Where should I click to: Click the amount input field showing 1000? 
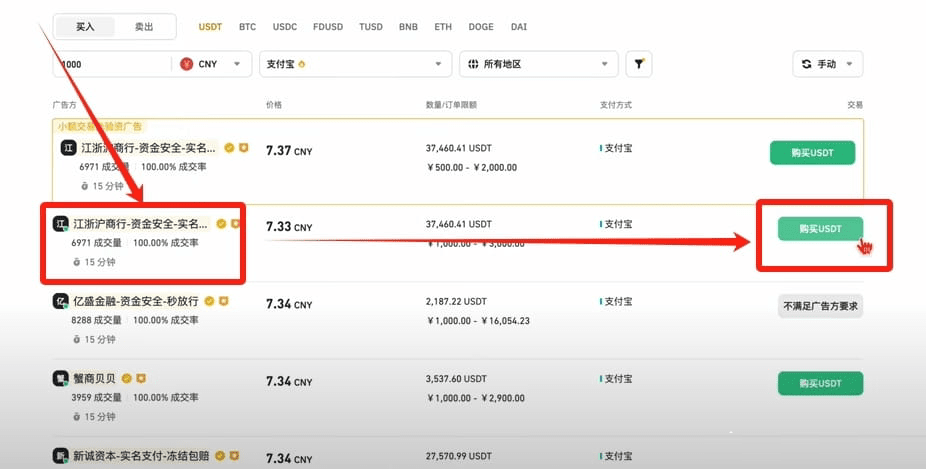[x=110, y=64]
